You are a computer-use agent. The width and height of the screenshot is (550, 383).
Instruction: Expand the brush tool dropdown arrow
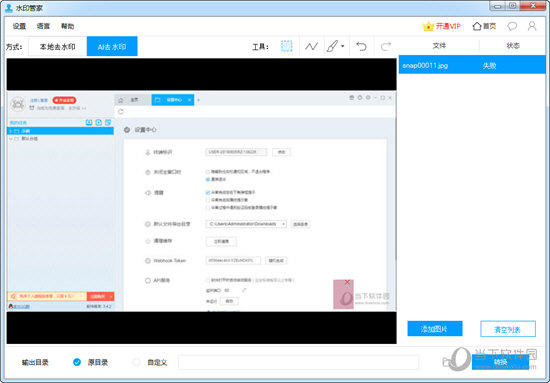343,46
